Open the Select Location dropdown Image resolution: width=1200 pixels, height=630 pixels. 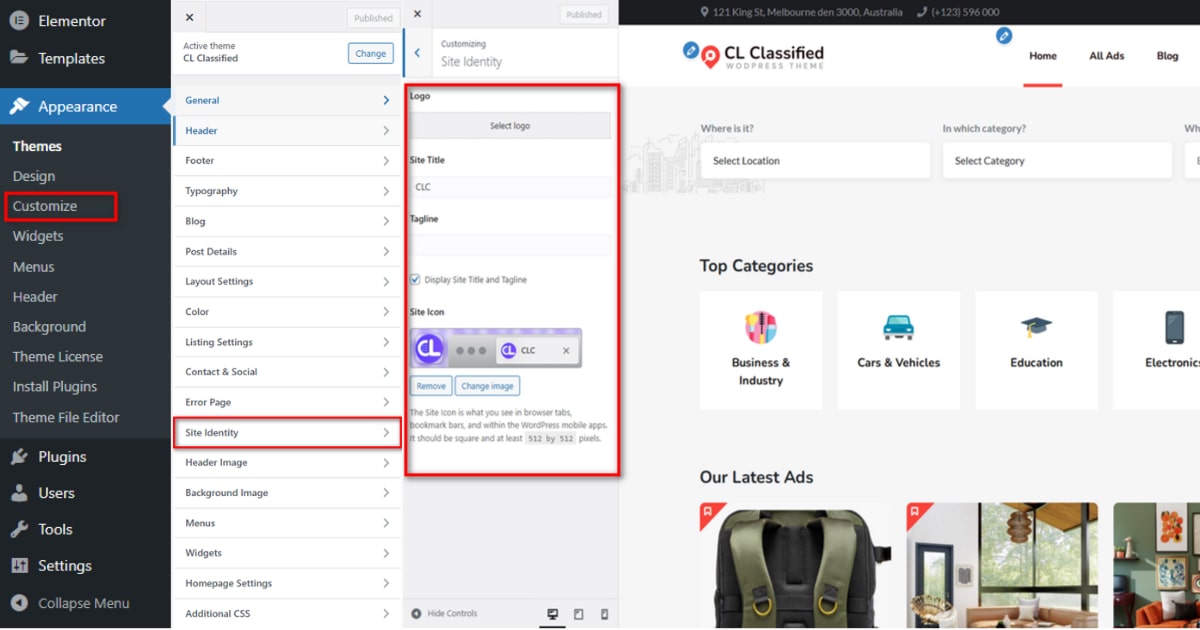815,160
